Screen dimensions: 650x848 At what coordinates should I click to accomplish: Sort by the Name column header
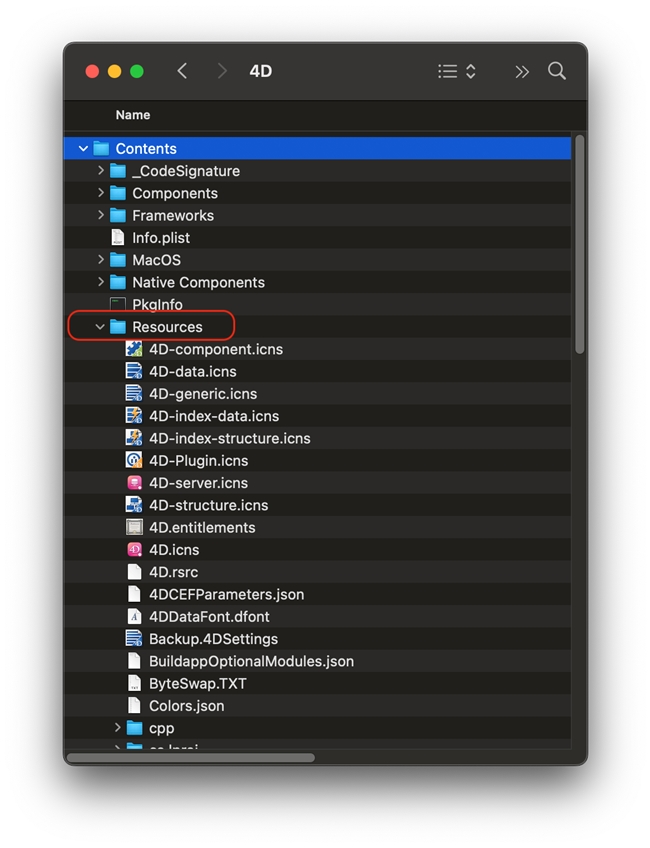133,115
